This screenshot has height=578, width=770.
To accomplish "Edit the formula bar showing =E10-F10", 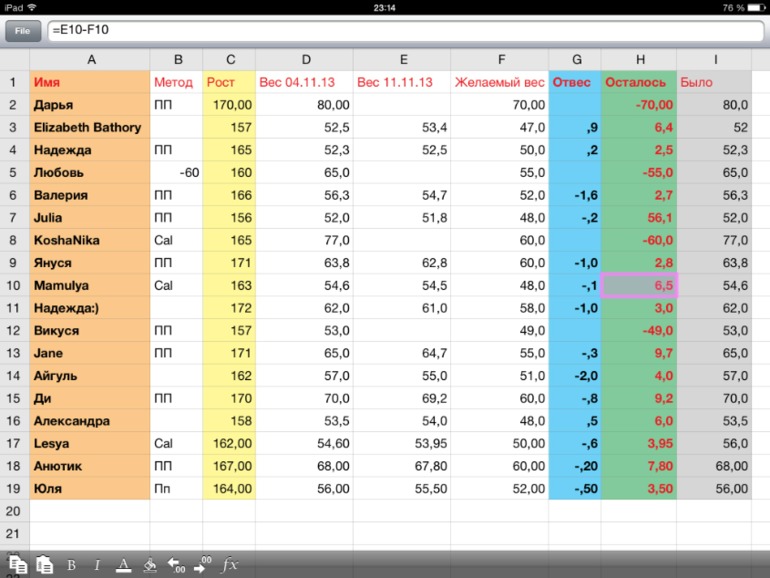I will pyautogui.click(x=406, y=30).
